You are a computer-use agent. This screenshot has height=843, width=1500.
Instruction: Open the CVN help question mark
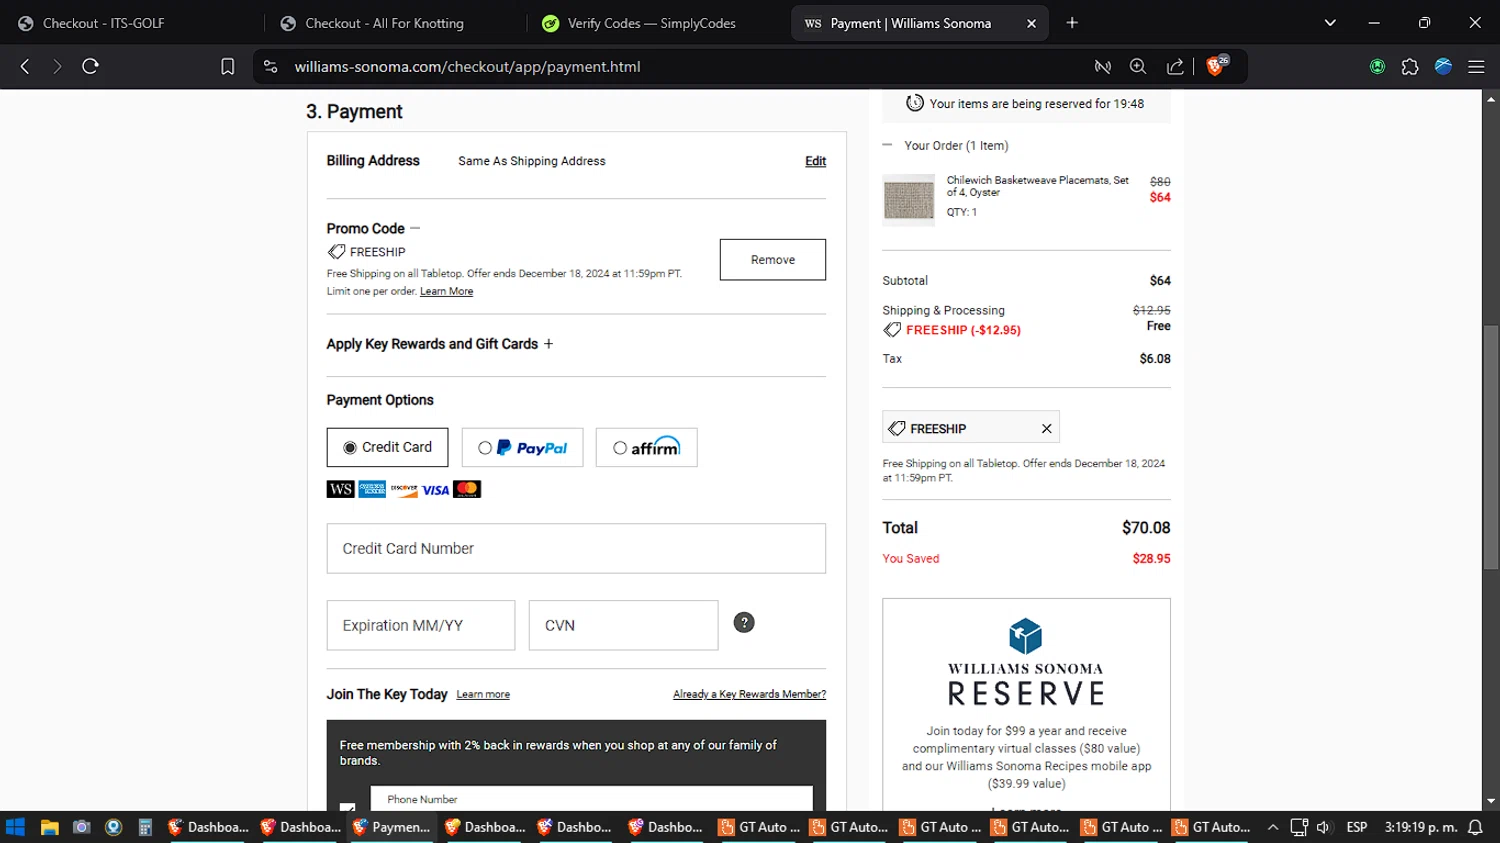[744, 623]
